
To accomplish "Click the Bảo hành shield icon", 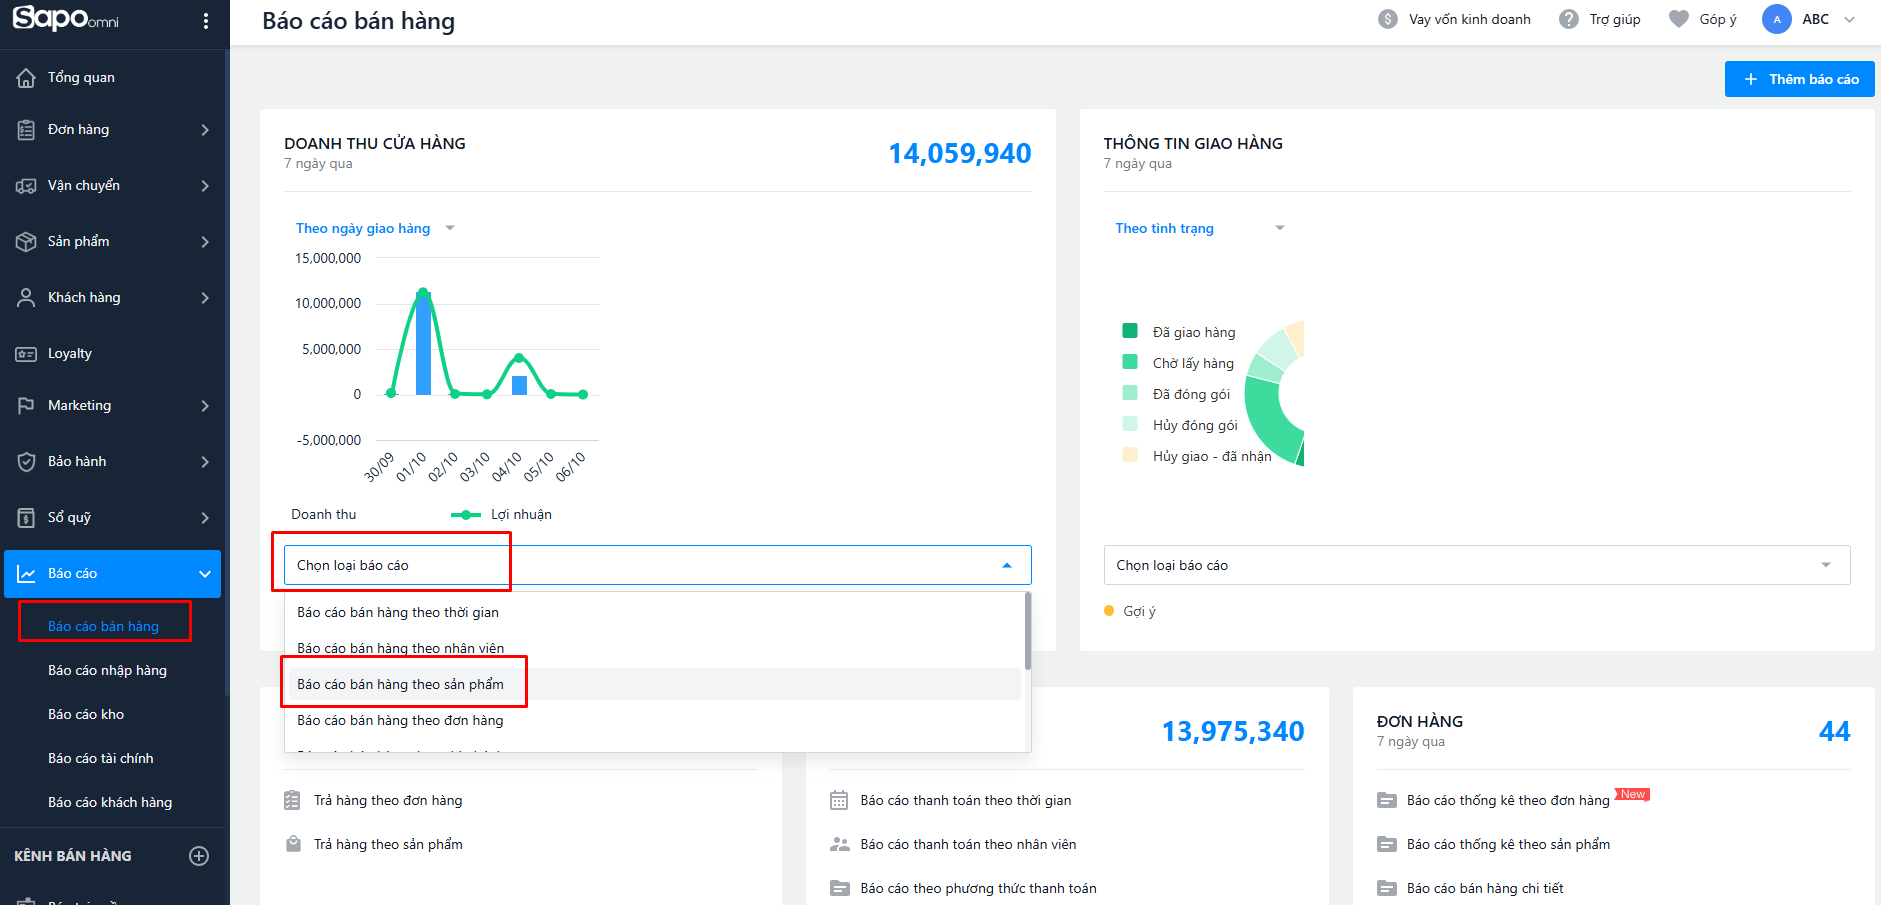I will pos(26,462).
